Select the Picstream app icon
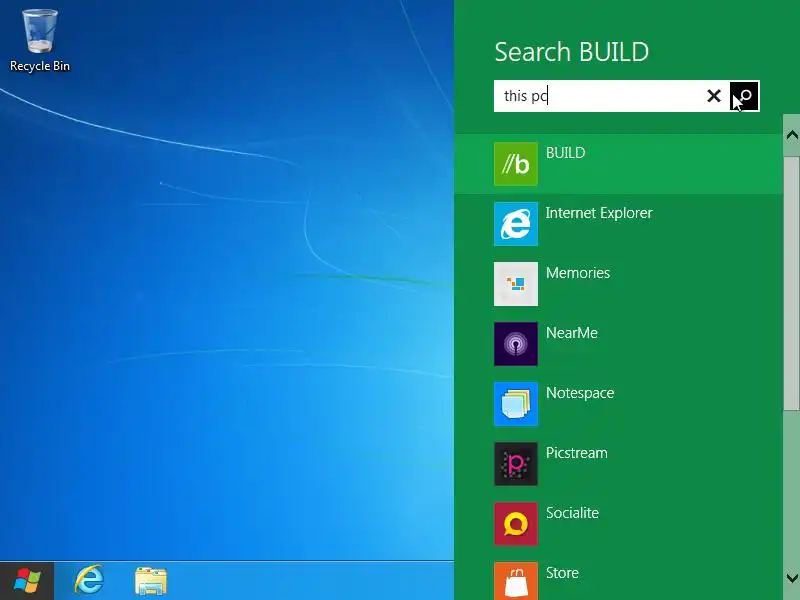Viewport: 800px width, 600px height. coord(516,464)
